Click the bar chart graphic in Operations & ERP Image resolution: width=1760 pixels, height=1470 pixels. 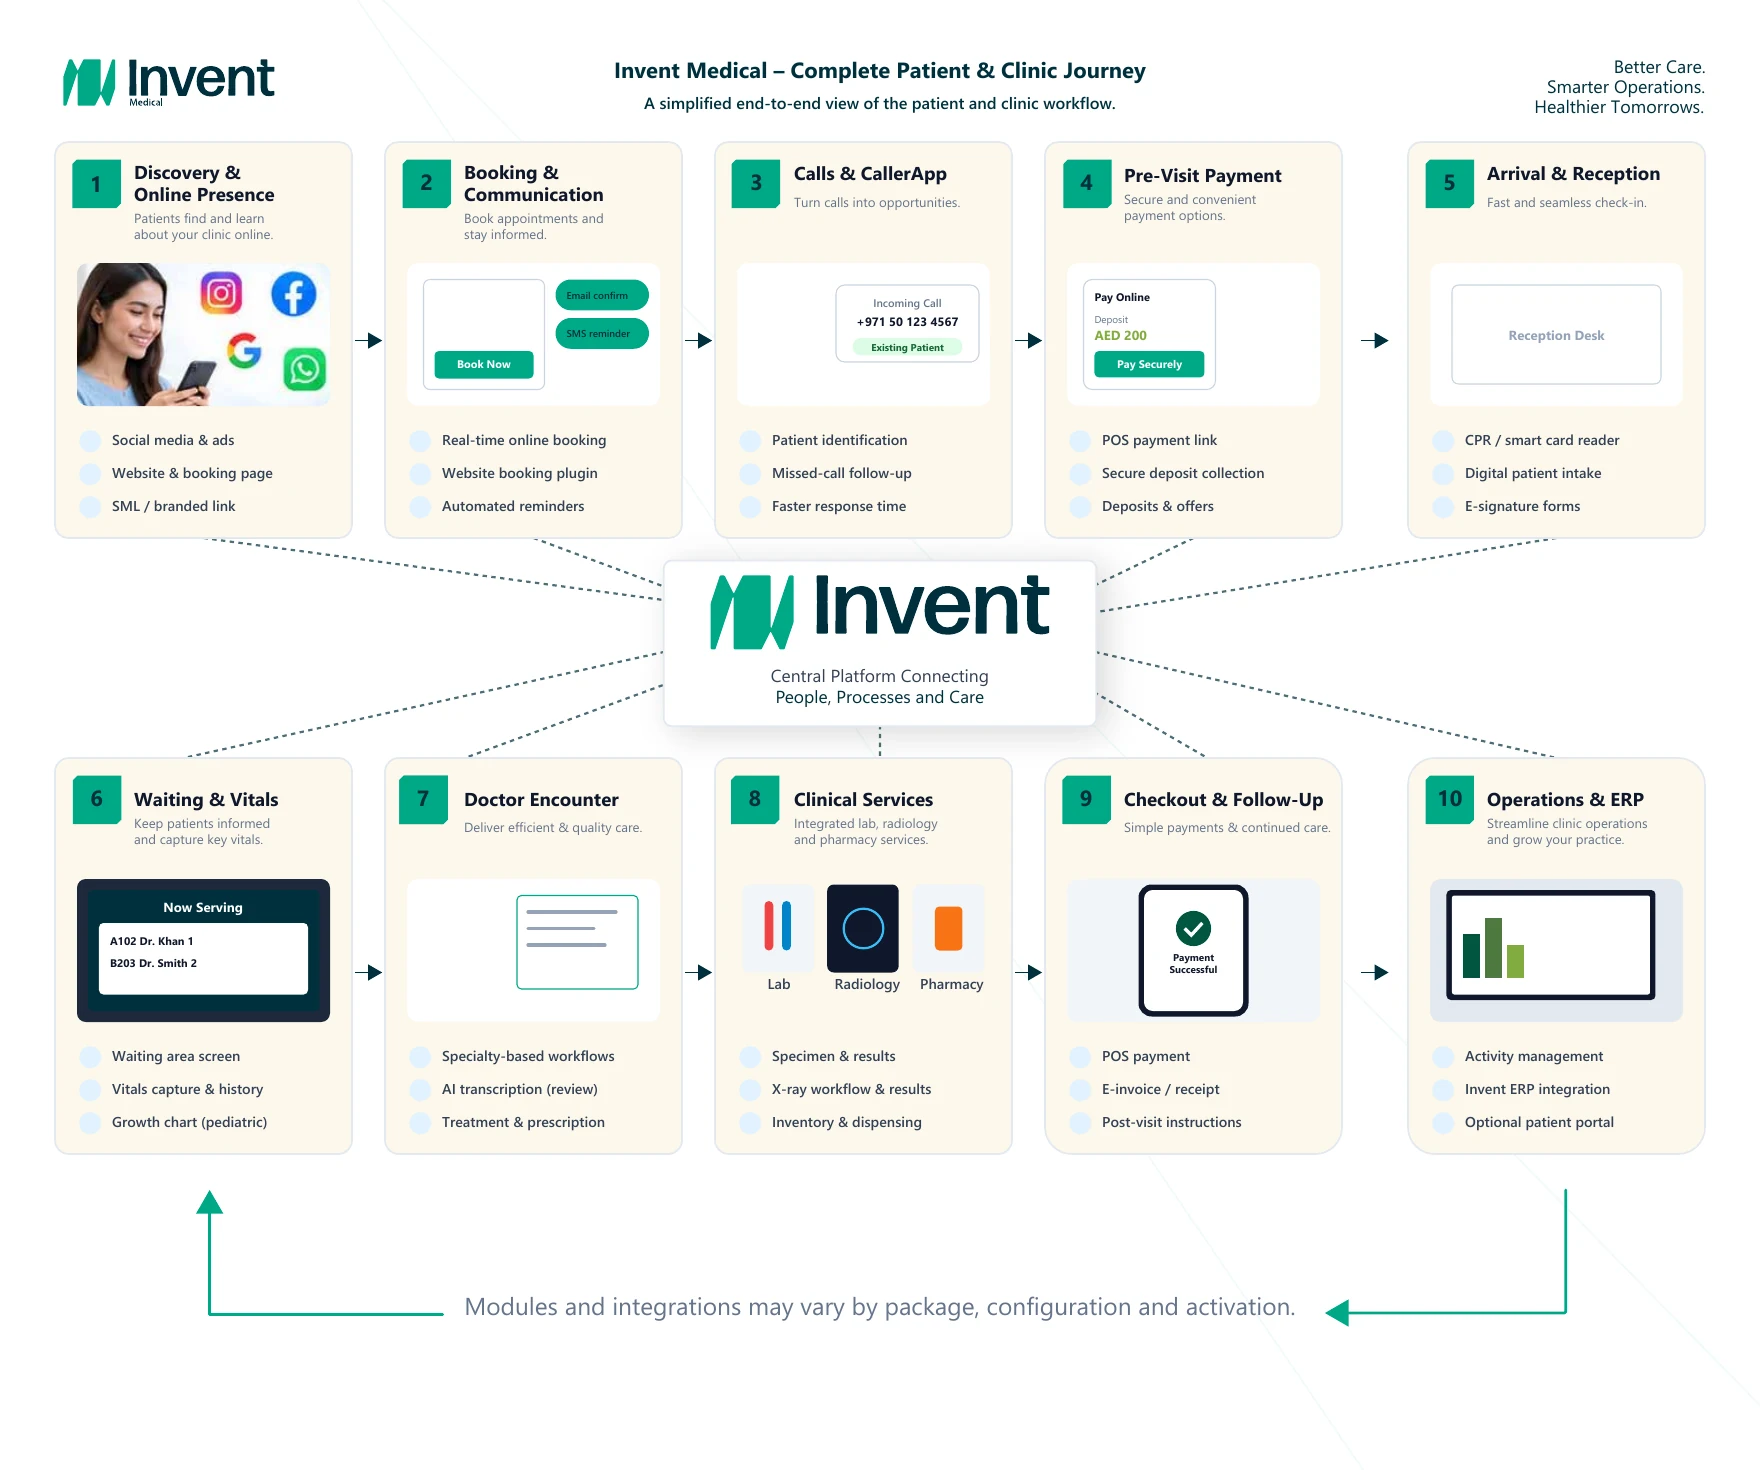[1493, 948]
